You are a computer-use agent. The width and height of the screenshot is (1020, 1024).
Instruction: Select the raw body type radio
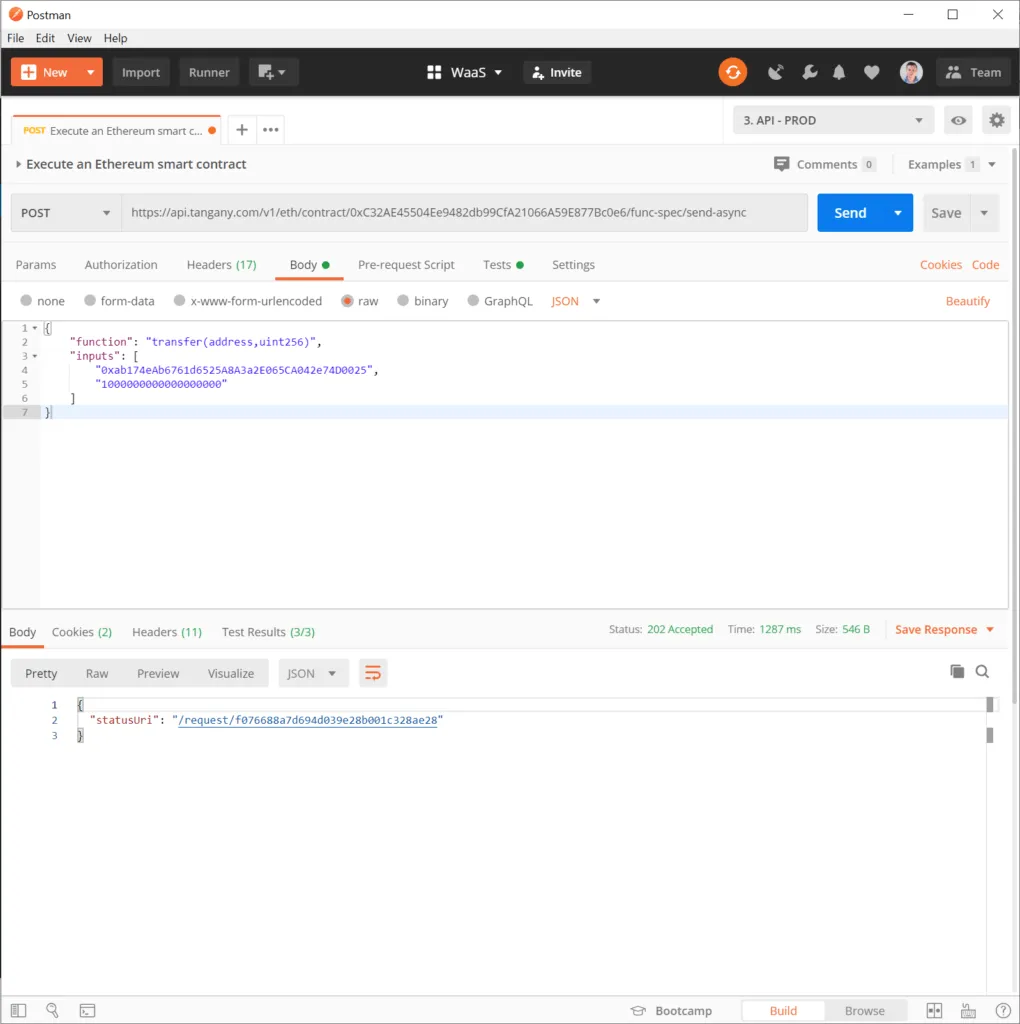347,300
